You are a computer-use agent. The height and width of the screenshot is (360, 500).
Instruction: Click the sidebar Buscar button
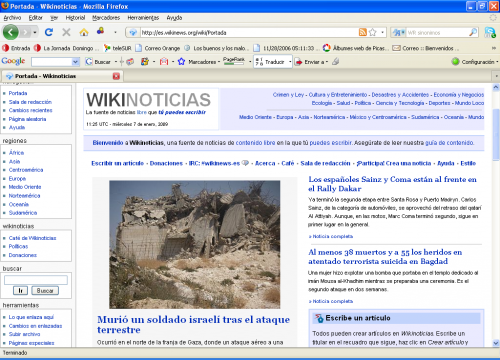pos(45,291)
